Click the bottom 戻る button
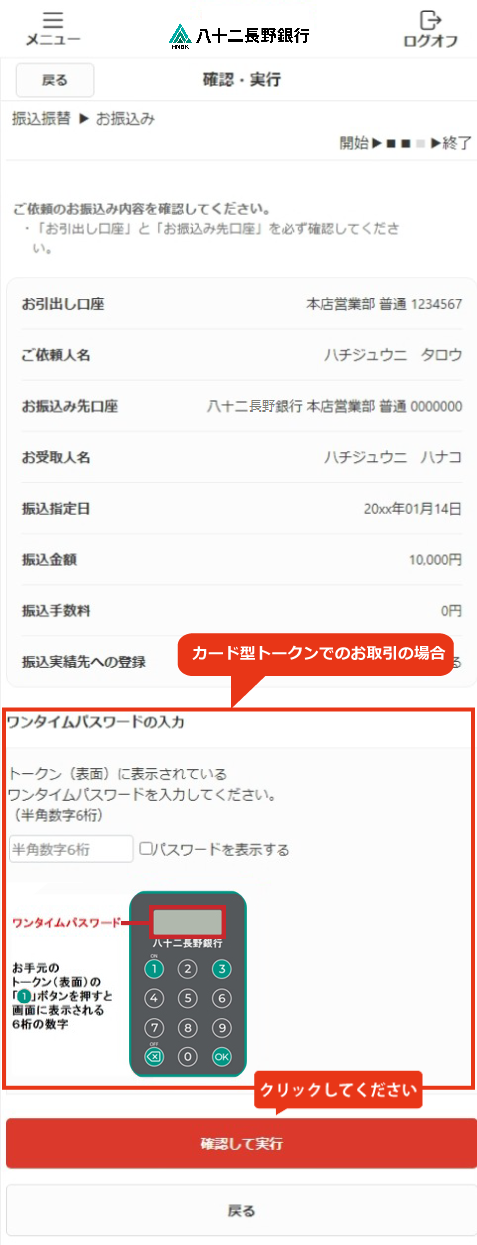 pyautogui.click(x=241, y=1210)
